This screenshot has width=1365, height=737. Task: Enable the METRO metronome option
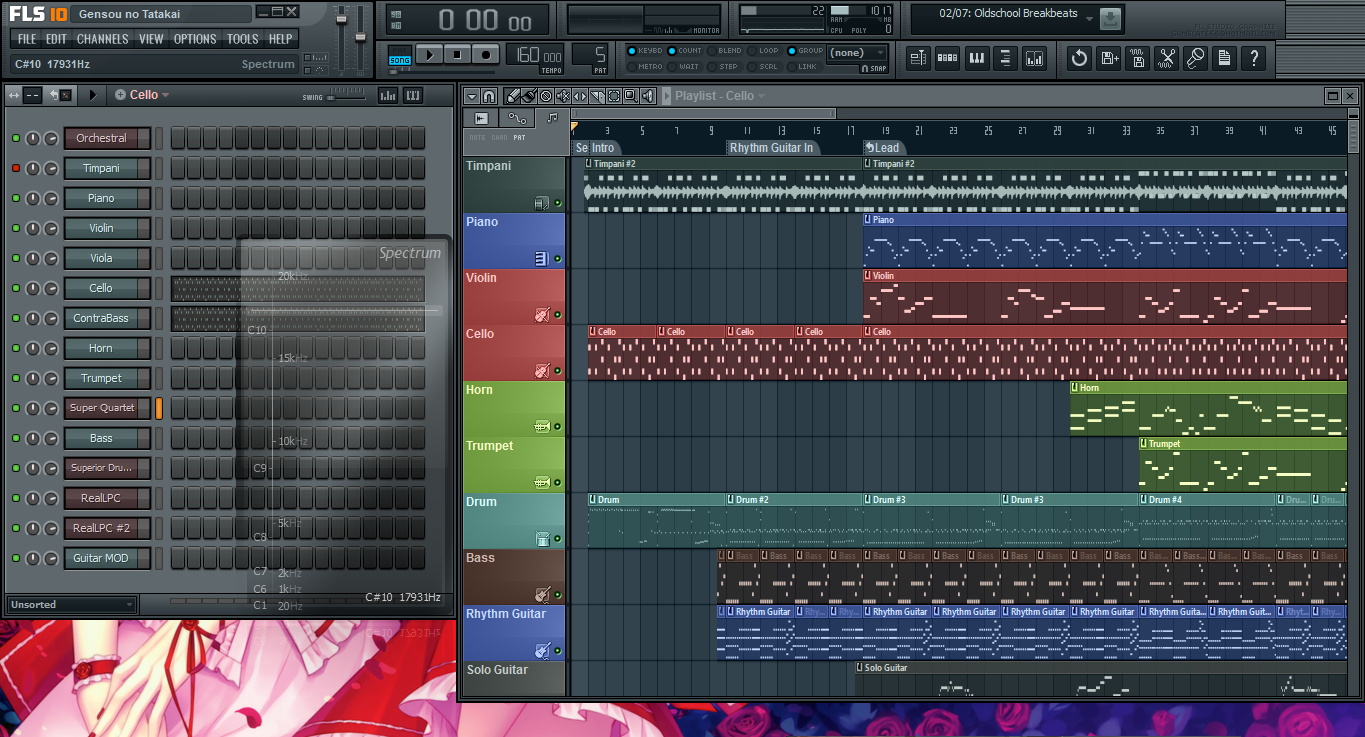coord(646,67)
